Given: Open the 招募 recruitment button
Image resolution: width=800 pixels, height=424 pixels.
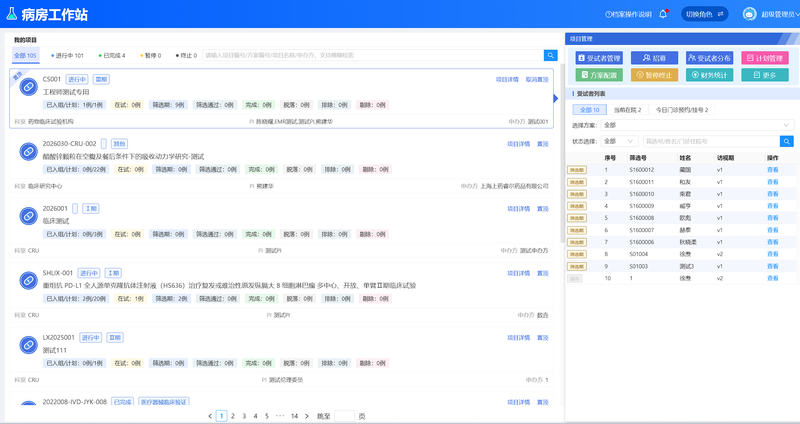Looking at the screenshot, I should coord(655,58).
